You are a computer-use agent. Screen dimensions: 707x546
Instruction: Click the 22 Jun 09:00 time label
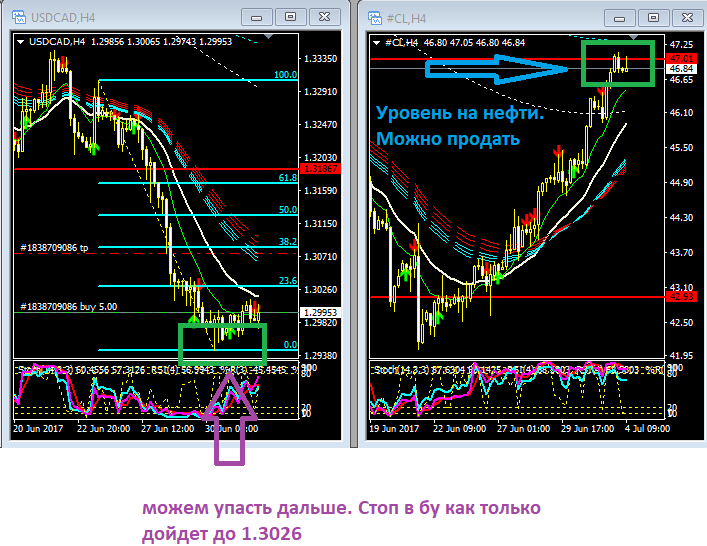pyautogui.click(x=459, y=428)
